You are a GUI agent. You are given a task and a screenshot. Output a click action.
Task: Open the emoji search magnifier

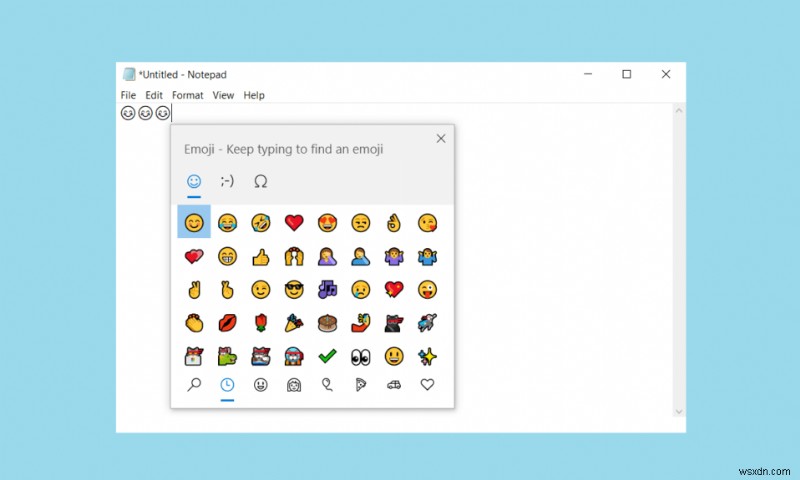point(194,385)
